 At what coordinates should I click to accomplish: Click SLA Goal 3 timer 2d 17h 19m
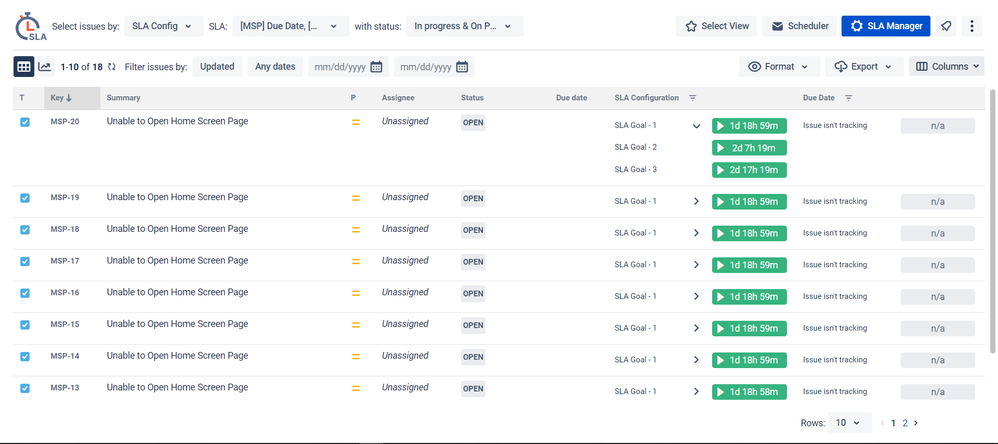[749, 170]
